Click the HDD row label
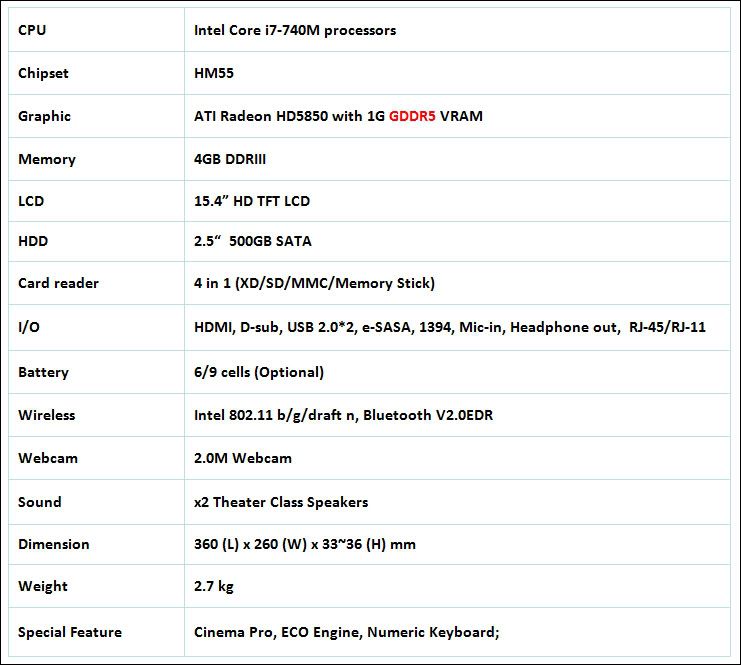 [x=33, y=241]
